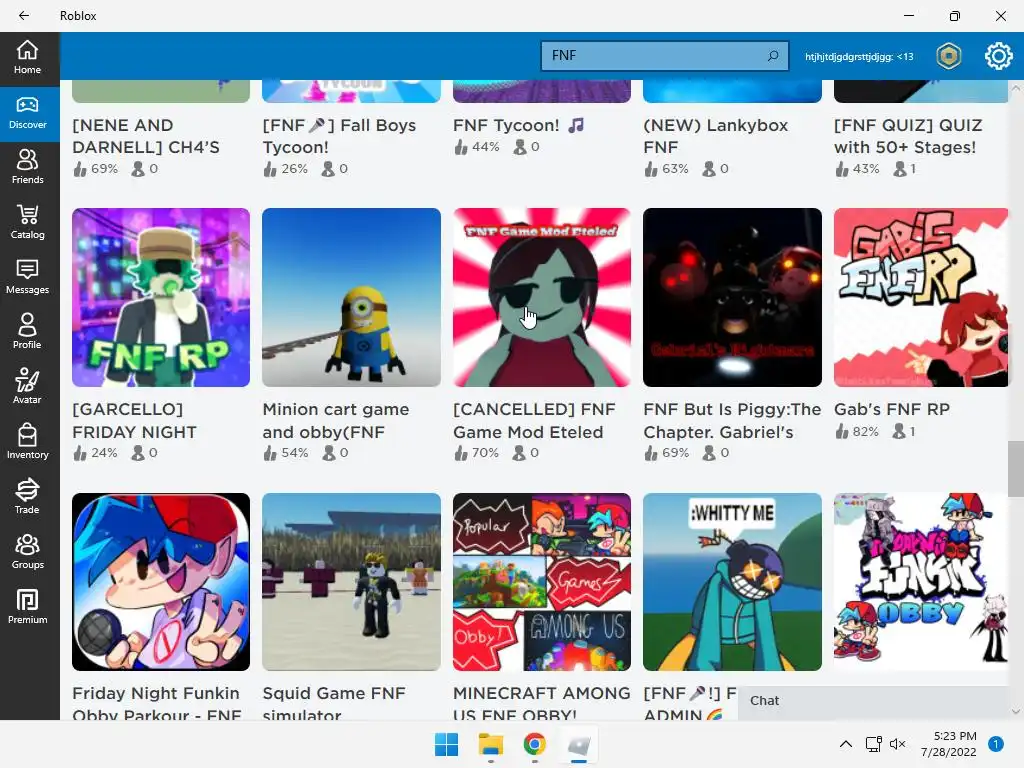Open the Inventory backpack icon
This screenshot has width=1024, height=768.
[27, 442]
